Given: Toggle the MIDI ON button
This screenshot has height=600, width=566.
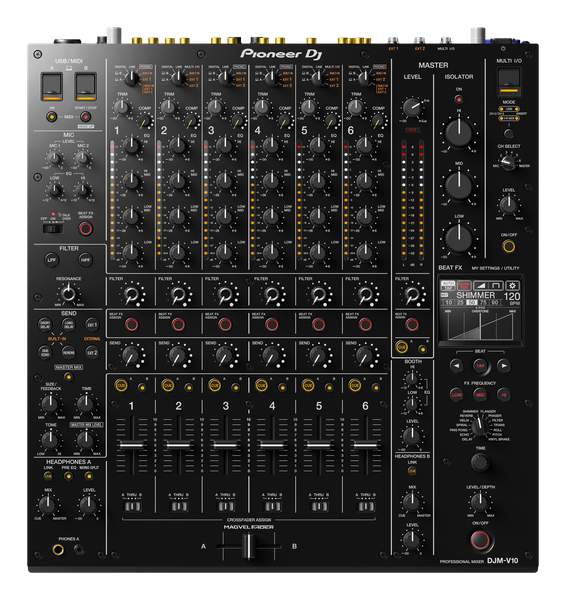Looking at the screenshot, I should (51, 116).
